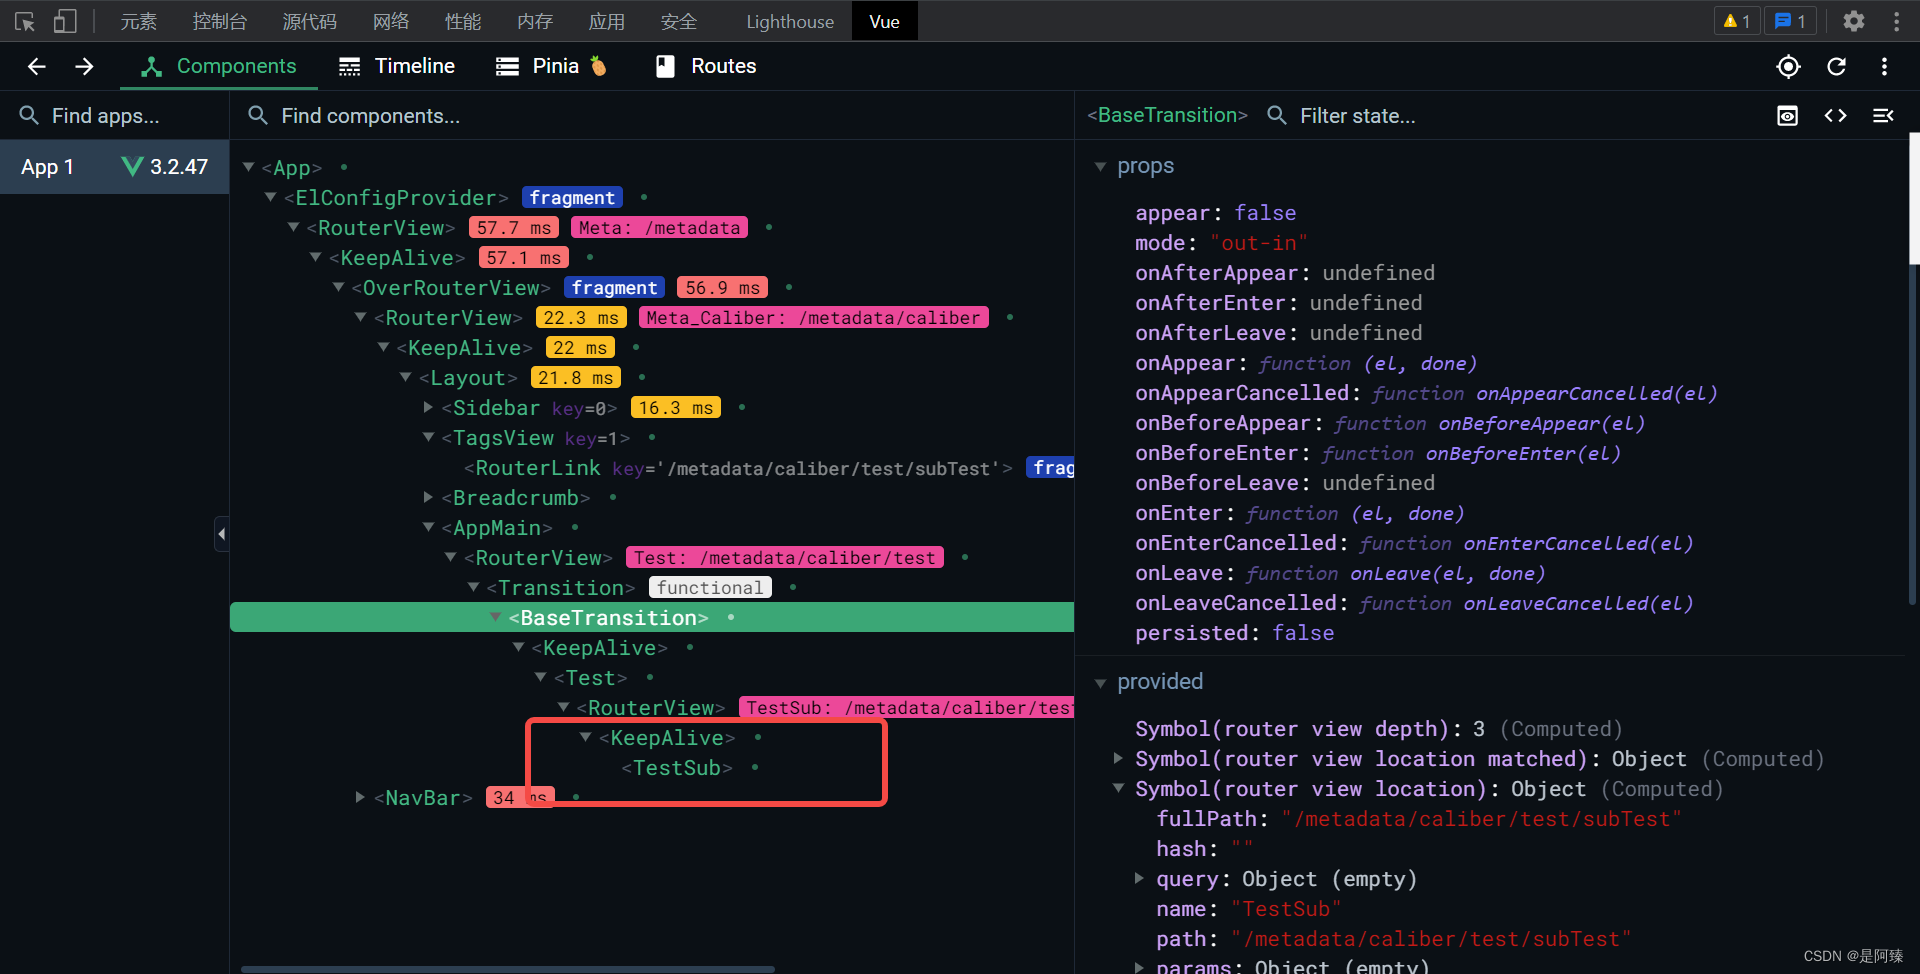Click the Find apps search icon
Image resolution: width=1920 pixels, height=974 pixels.
tap(29, 116)
